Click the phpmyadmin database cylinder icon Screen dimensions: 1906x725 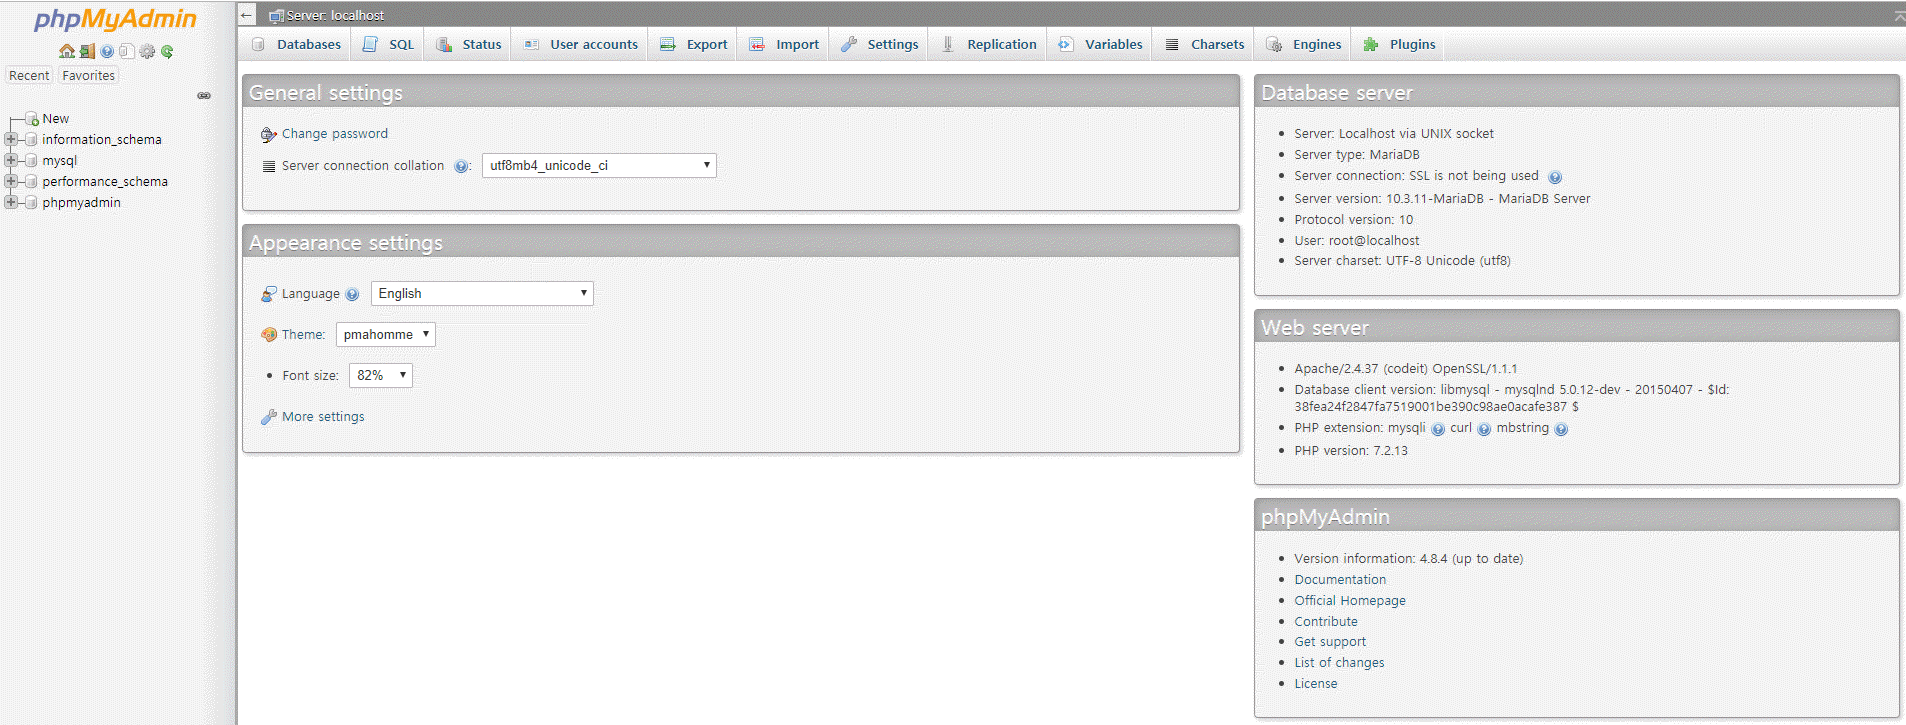31,203
